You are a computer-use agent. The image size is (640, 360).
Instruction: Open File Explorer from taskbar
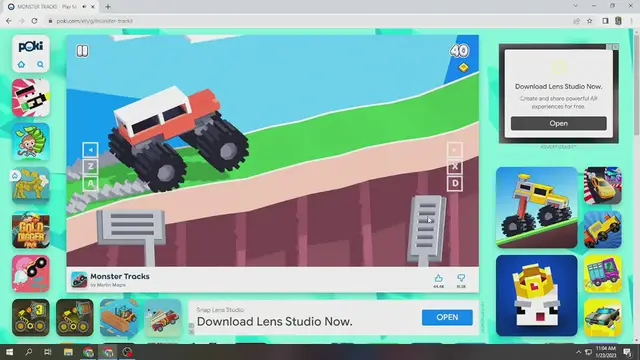68,352
